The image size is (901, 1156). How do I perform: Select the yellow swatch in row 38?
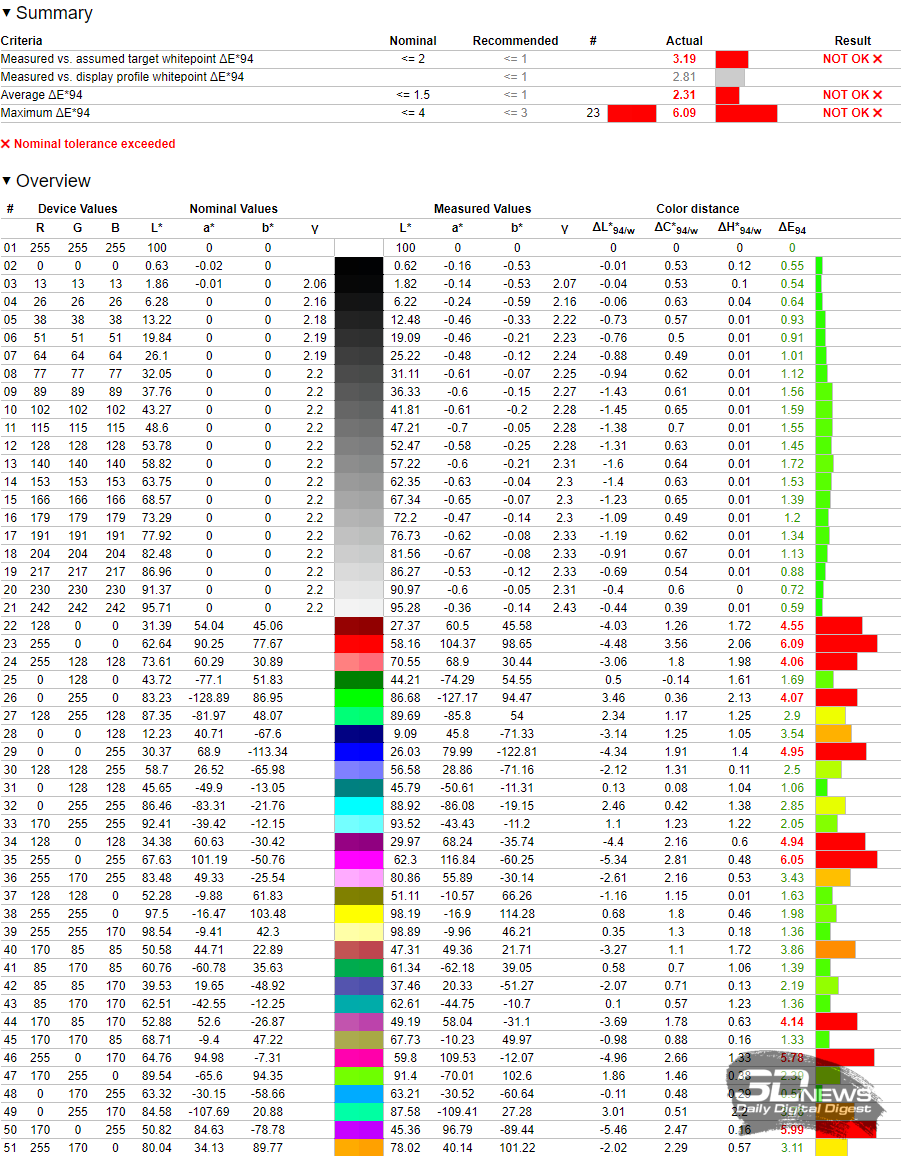point(359,913)
